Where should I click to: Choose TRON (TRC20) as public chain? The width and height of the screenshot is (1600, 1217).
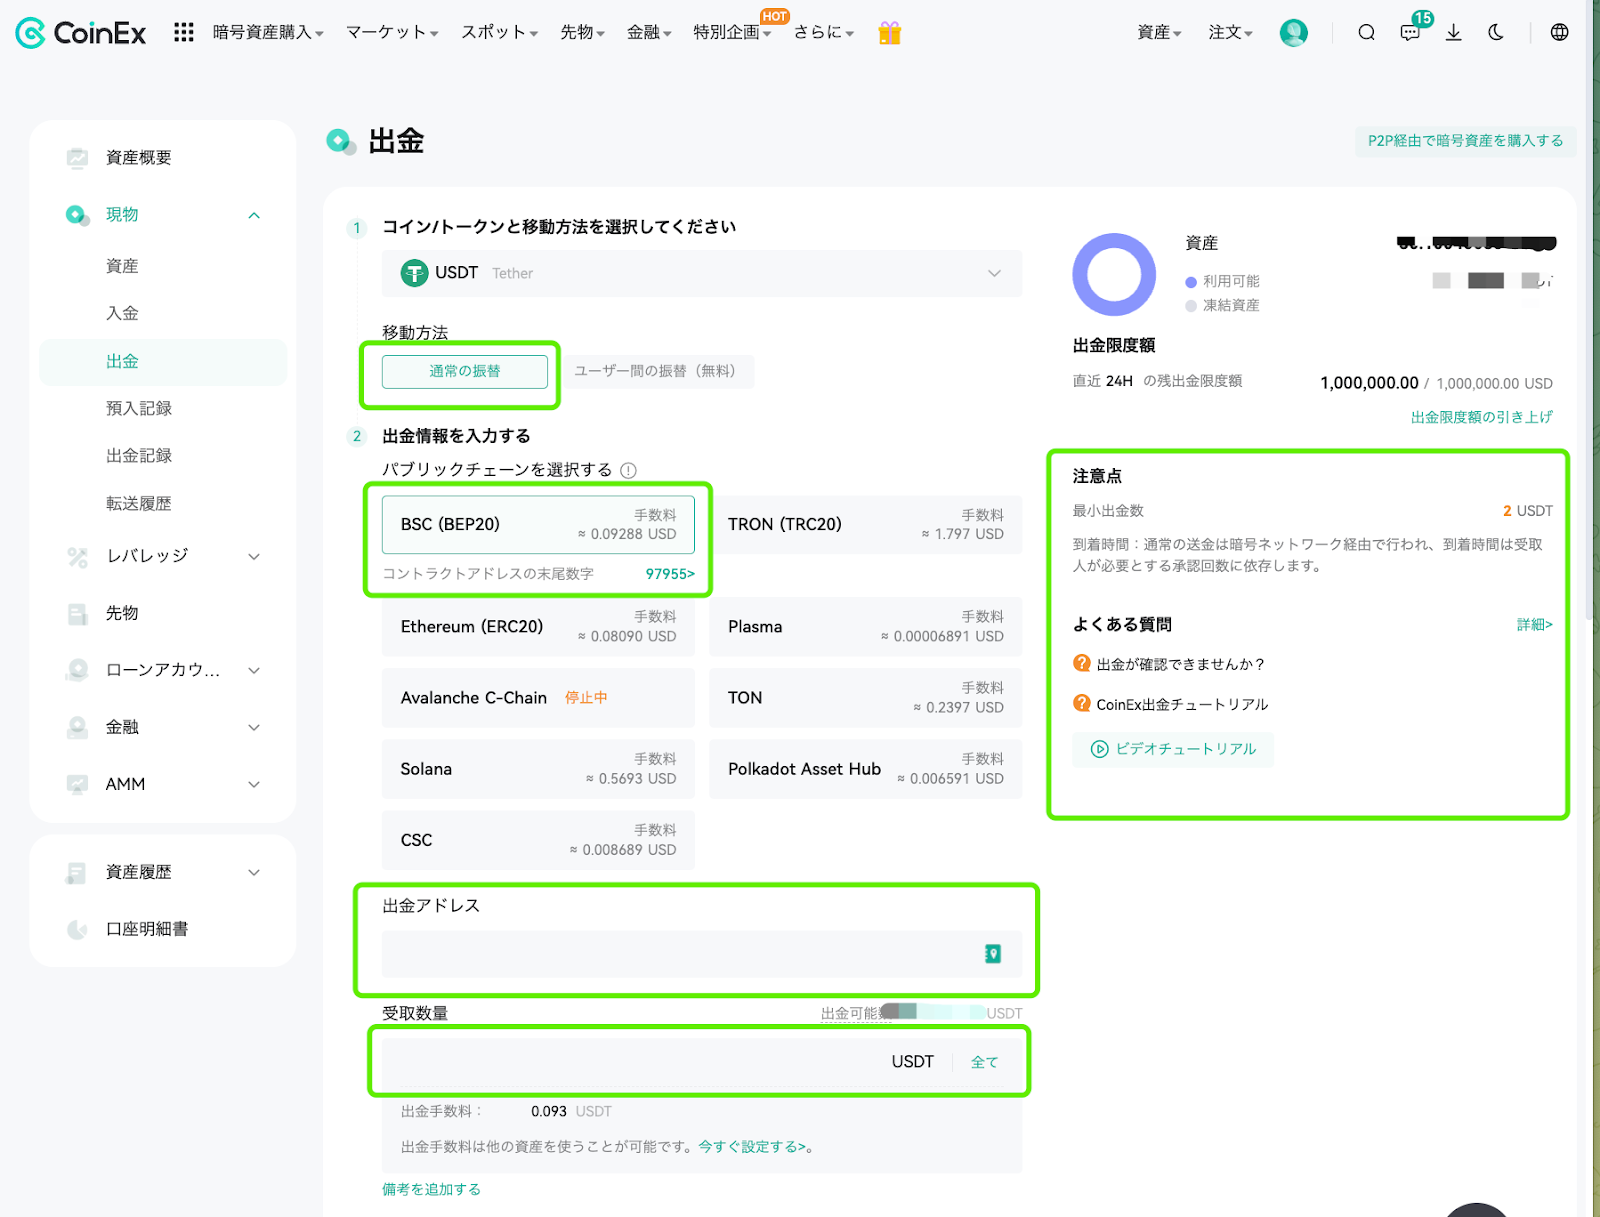pos(866,524)
